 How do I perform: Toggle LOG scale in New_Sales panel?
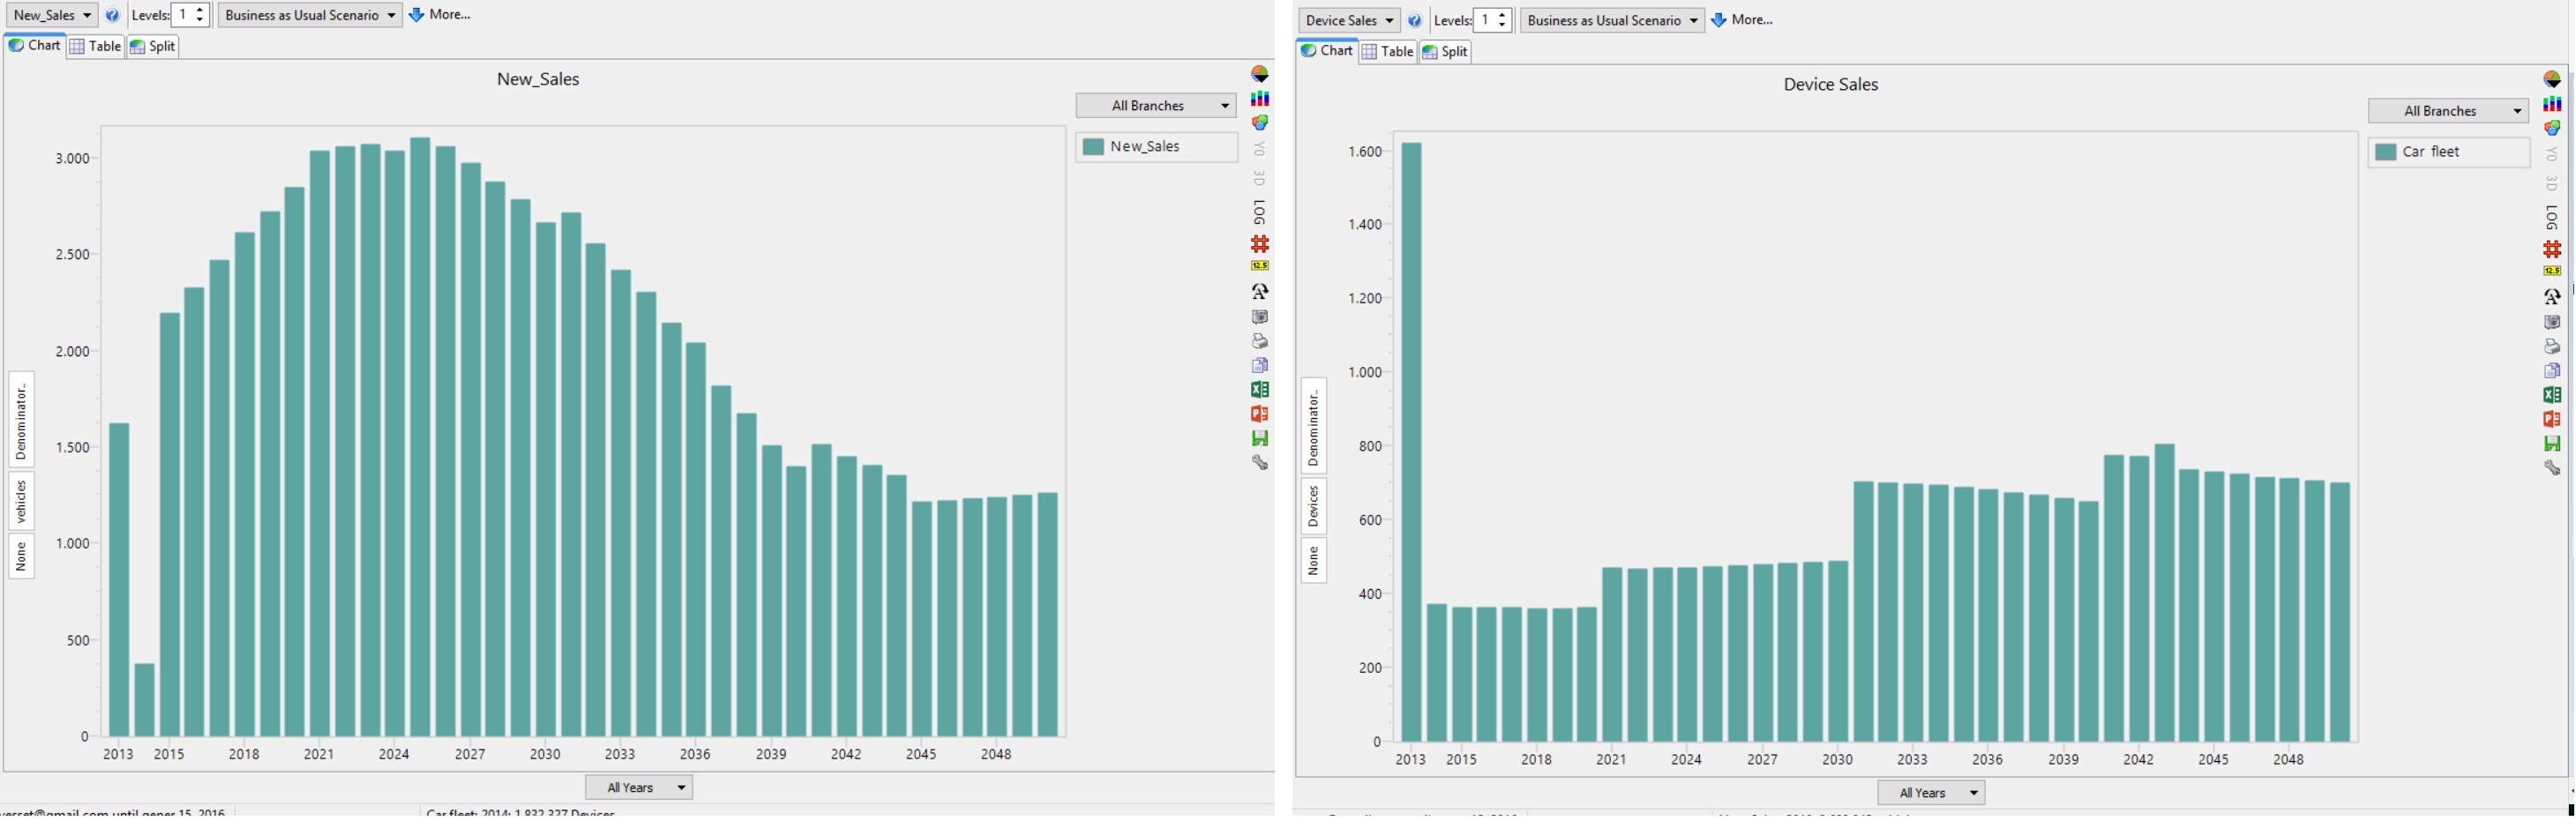tap(1259, 212)
